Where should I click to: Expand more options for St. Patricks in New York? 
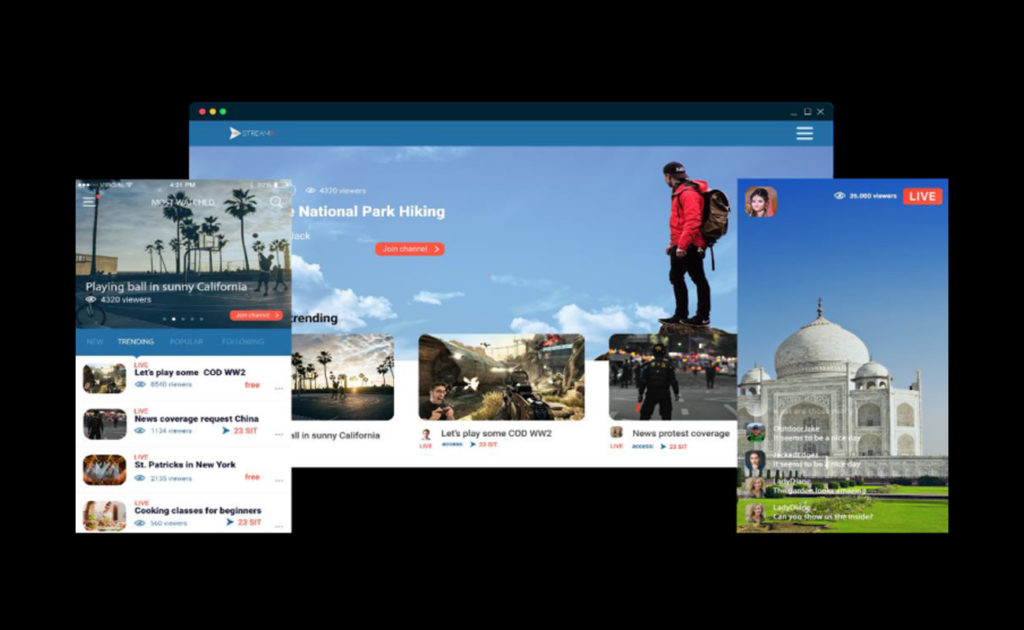click(x=278, y=480)
